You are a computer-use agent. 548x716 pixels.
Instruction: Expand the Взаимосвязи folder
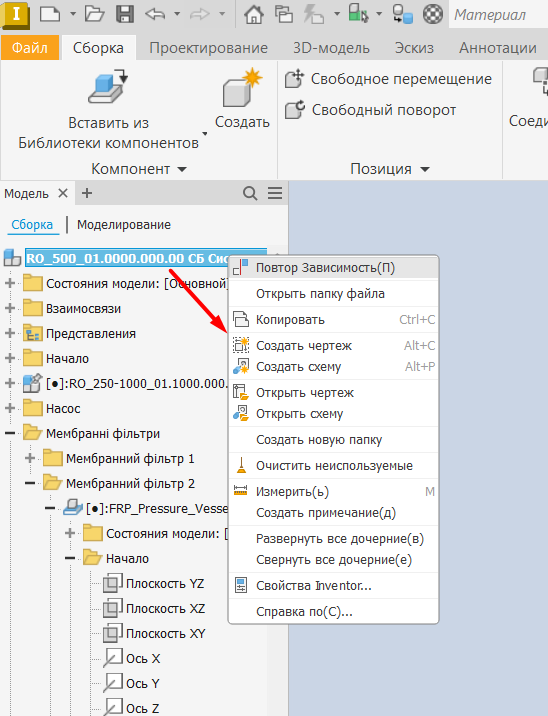pyautogui.click(x=10, y=308)
